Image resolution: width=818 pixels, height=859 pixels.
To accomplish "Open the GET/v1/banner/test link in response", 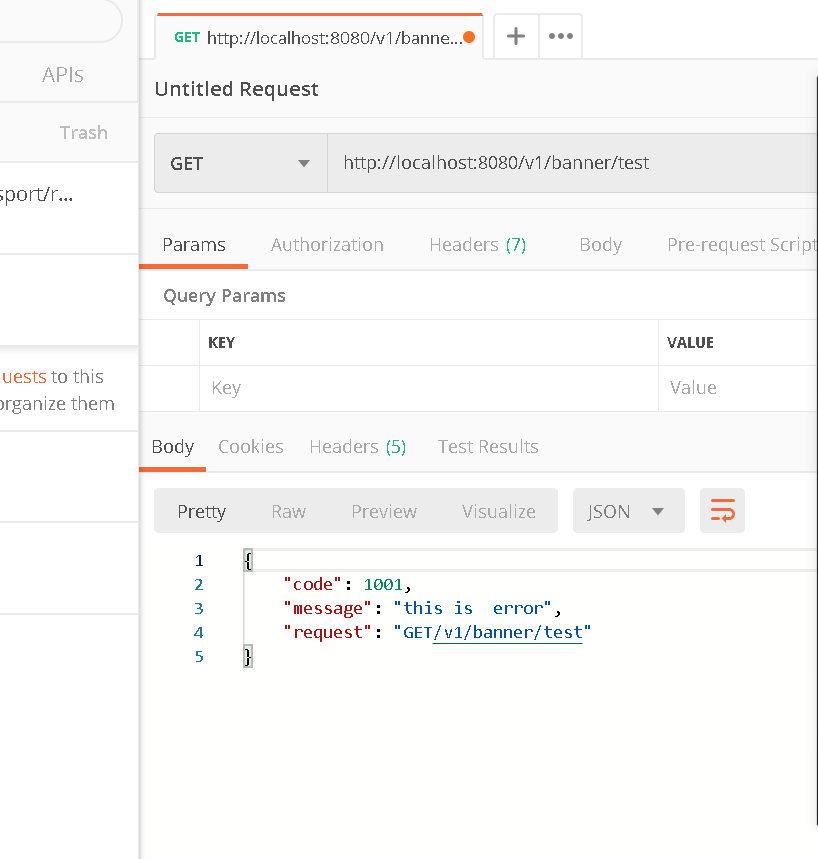I will point(507,633).
